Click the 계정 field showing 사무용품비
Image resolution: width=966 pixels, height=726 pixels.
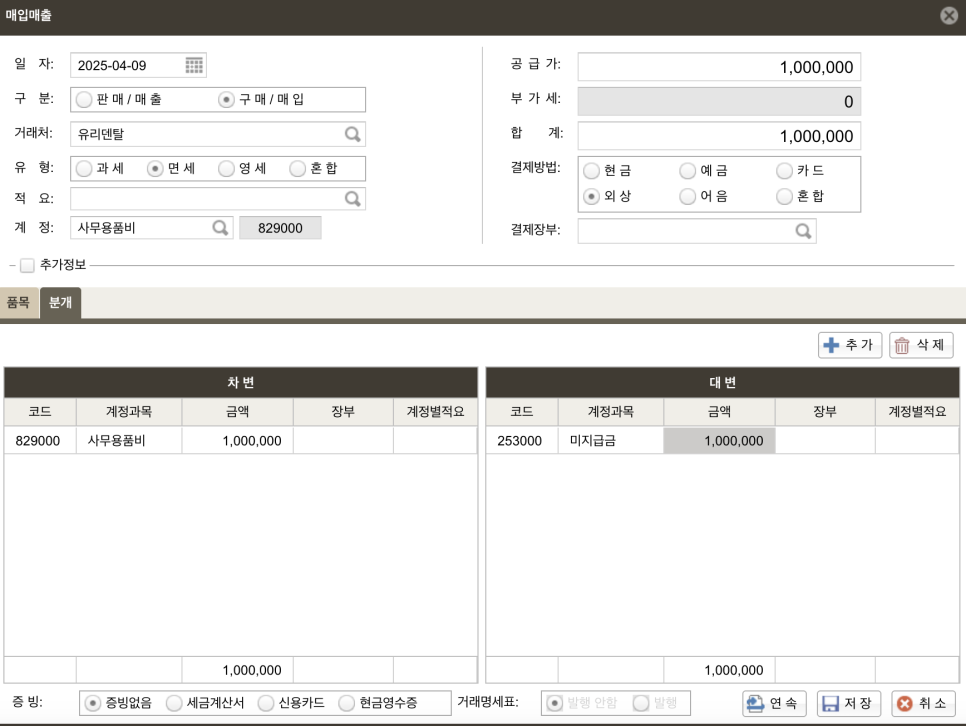tap(152, 228)
